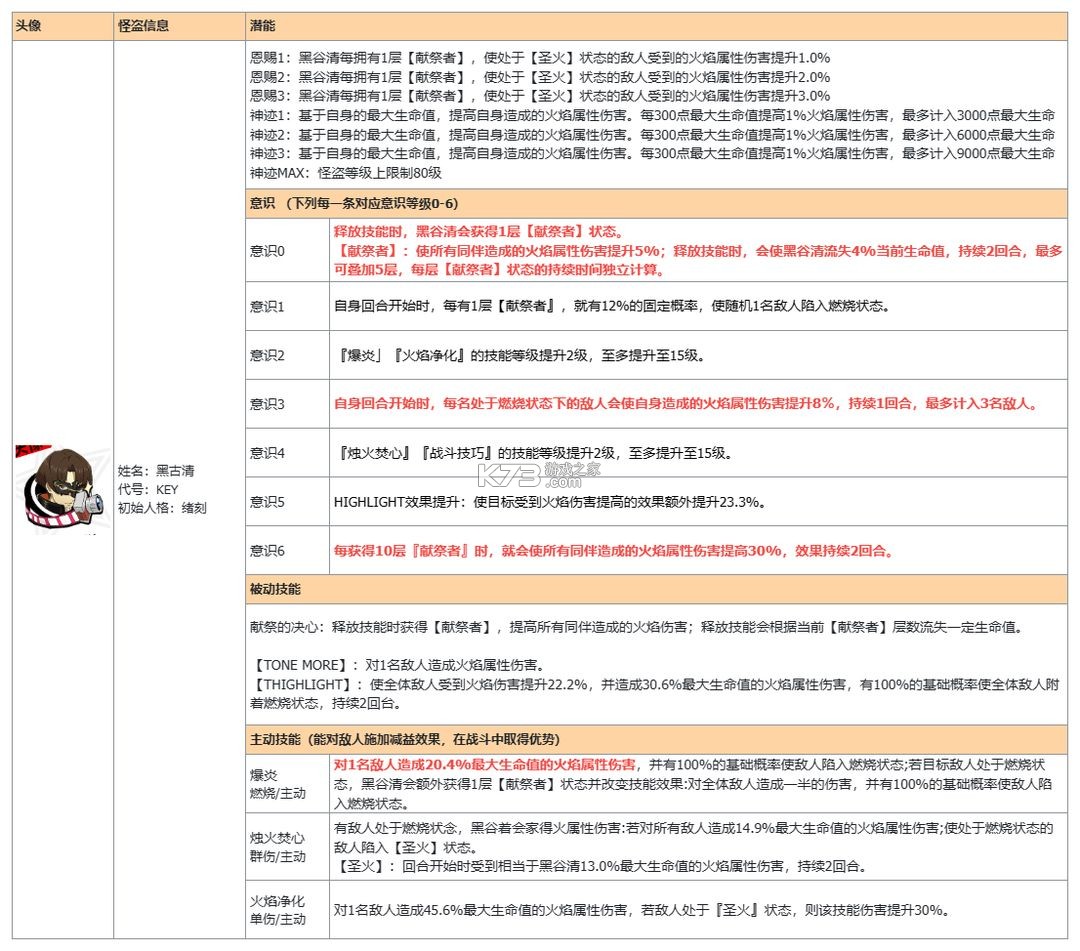Viewport: 1080px width, 951px height.
Task: Click the red ribbon icon on the avatar
Action: coord(33,447)
